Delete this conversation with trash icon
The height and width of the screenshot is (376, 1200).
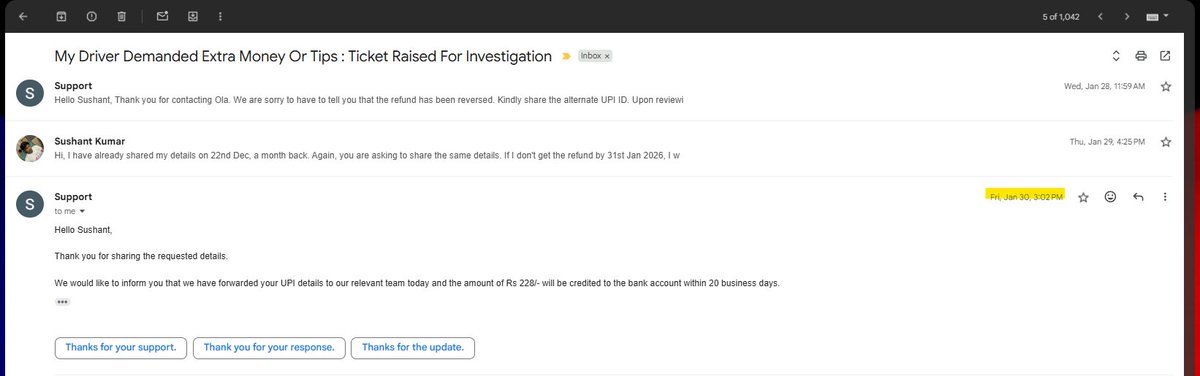[121, 17]
